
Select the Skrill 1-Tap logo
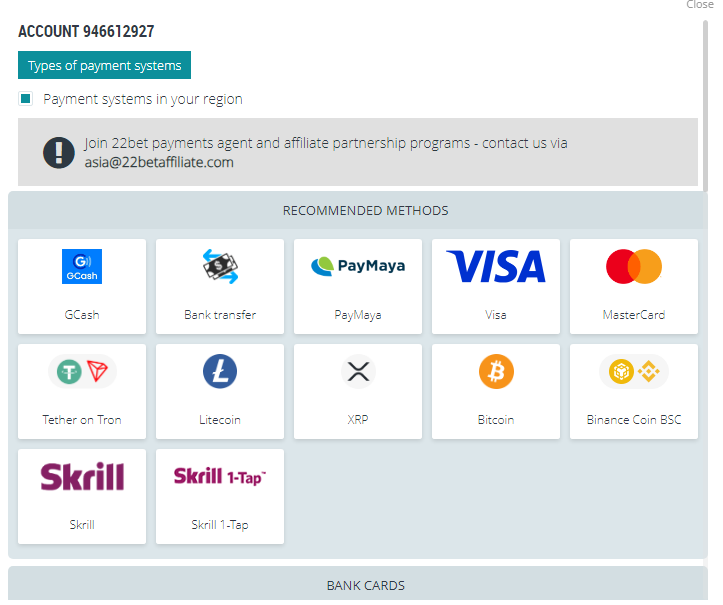click(220, 477)
